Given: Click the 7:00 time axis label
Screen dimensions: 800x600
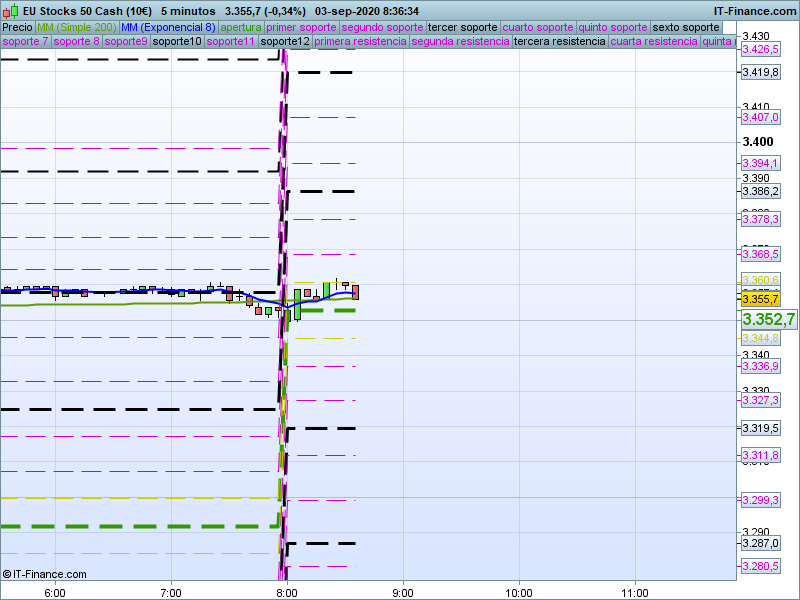Looking at the screenshot, I should 170,593.
